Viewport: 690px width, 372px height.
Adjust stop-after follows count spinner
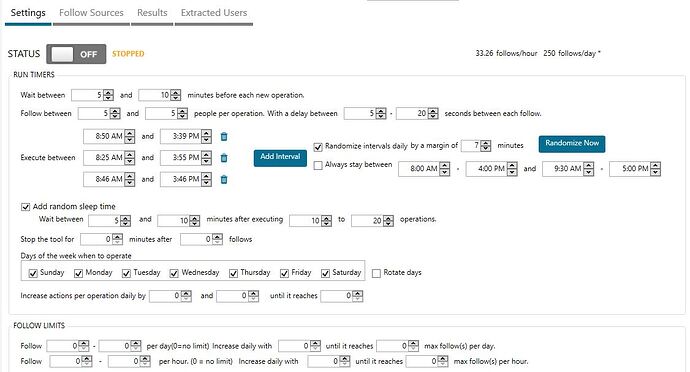(202, 239)
